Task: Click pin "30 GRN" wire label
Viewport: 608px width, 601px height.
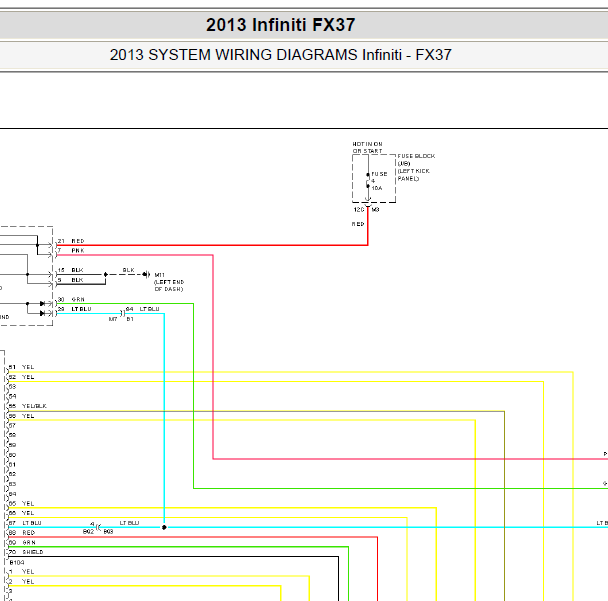Action: point(71,299)
